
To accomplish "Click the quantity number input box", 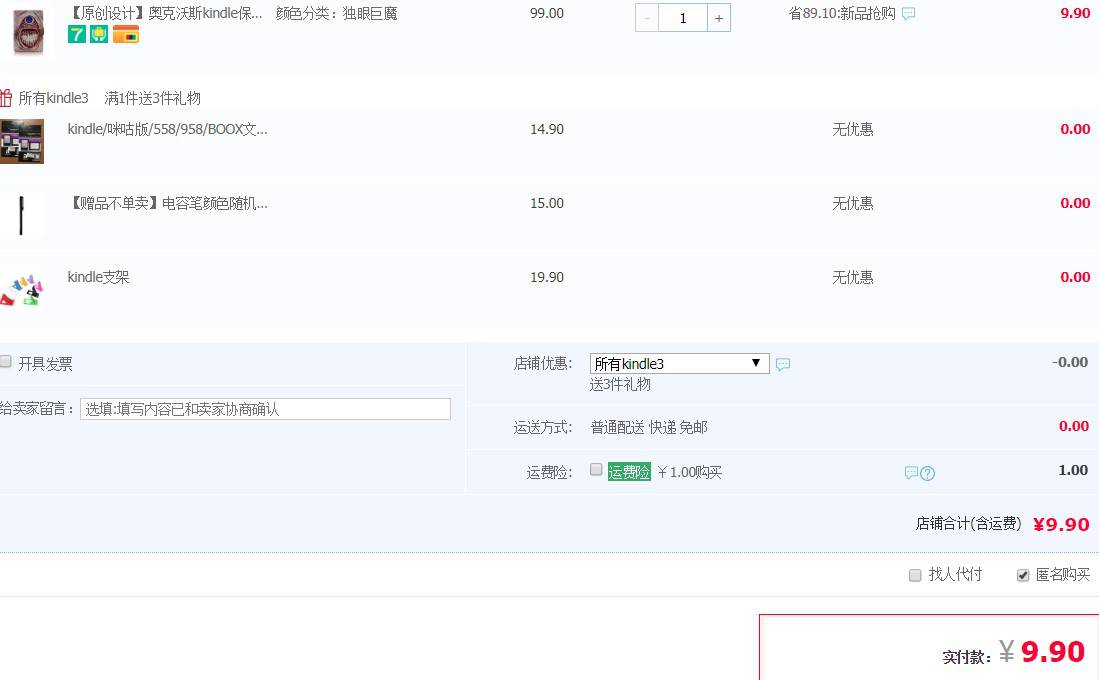I will (683, 18).
